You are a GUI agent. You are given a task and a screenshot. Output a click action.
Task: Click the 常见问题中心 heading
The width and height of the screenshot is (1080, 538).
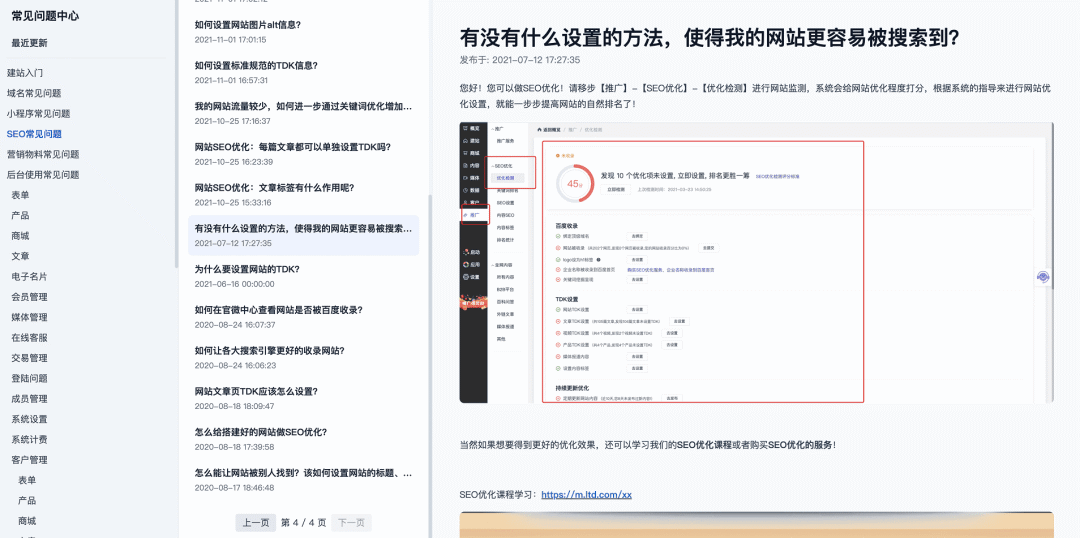click(43, 17)
